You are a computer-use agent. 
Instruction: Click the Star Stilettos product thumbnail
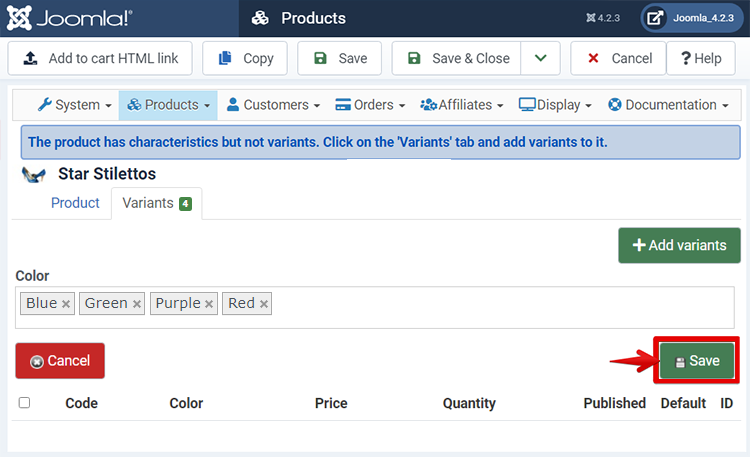click(x=33, y=174)
